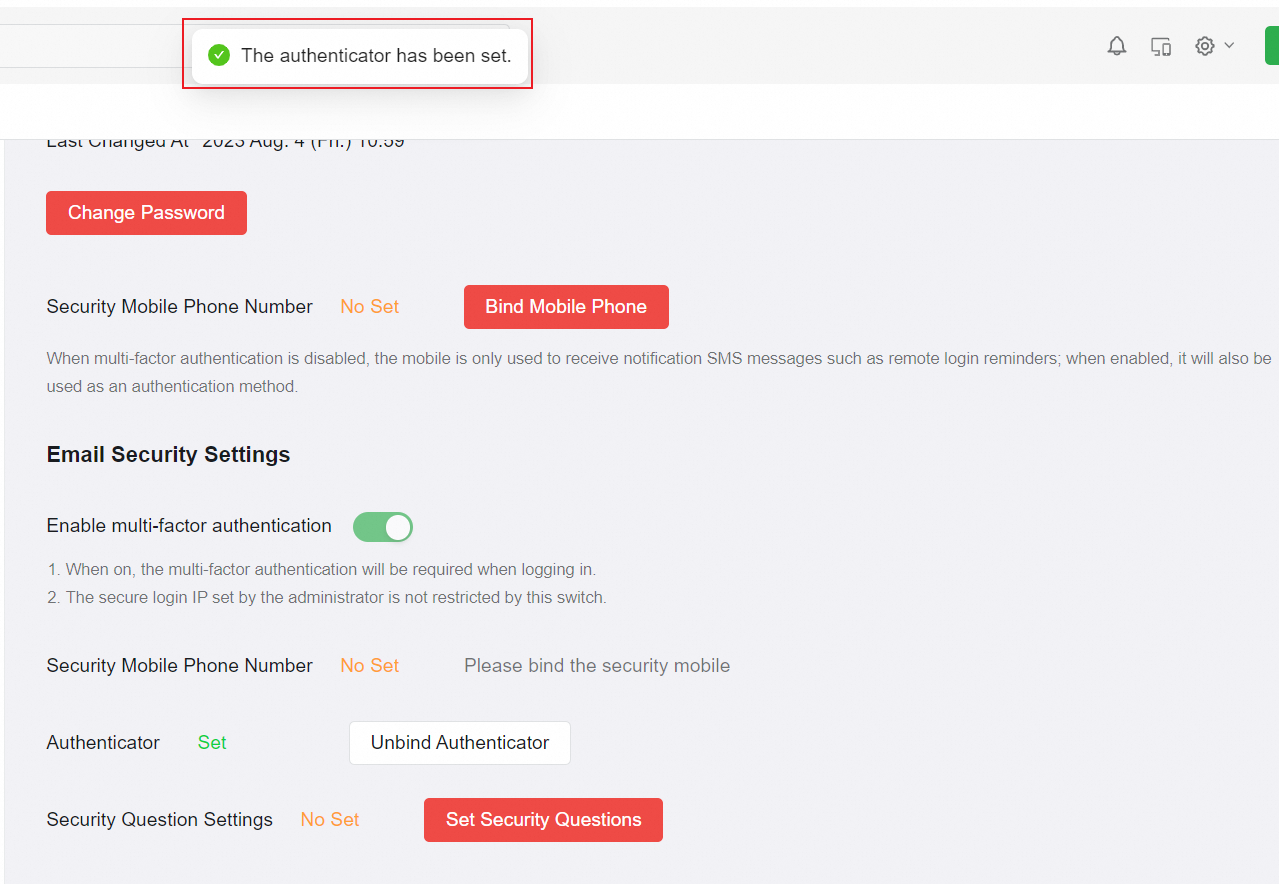Screen dimensions: 1279x884
Task: Toggle Enable multi-factor authentication switch
Action: click(x=383, y=527)
